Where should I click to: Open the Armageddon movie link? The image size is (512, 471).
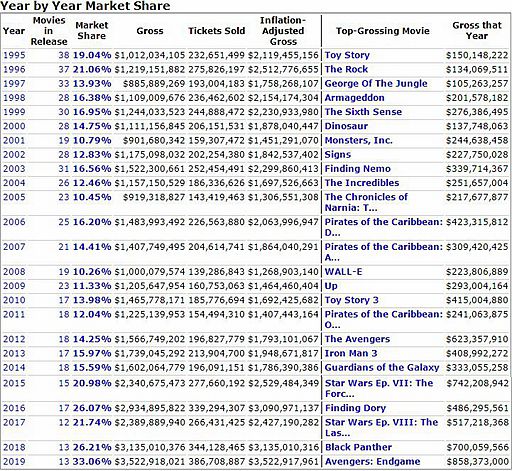(x=354, y=98)
